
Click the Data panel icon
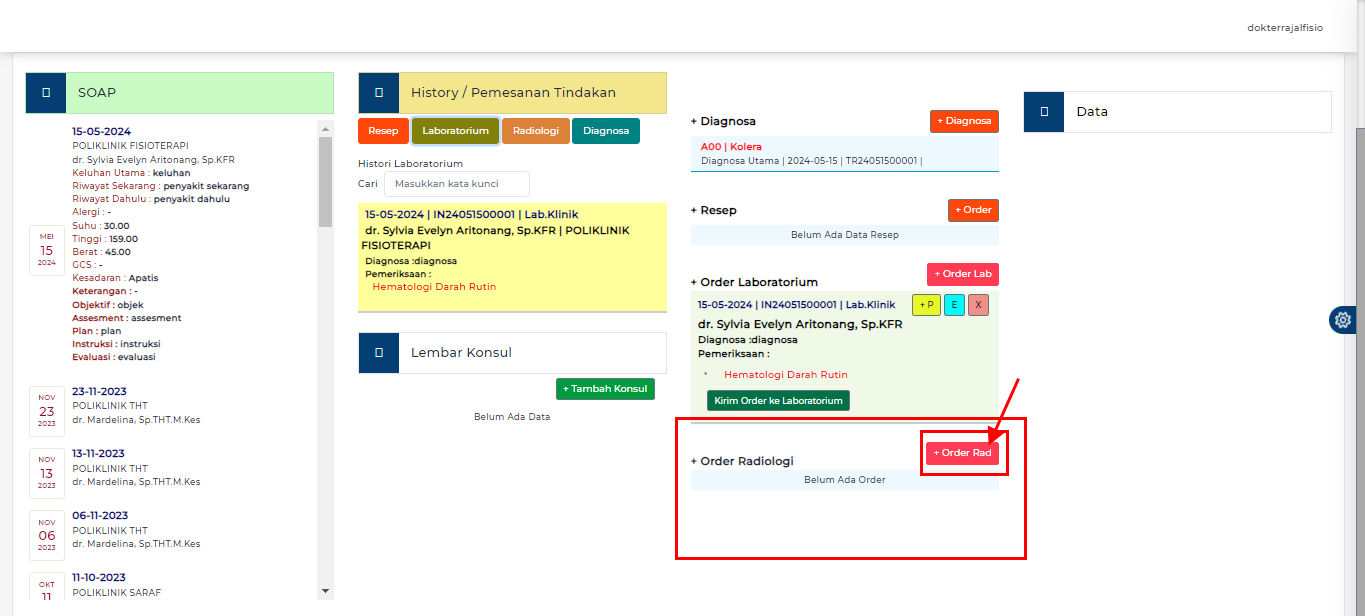point(1043,111)
